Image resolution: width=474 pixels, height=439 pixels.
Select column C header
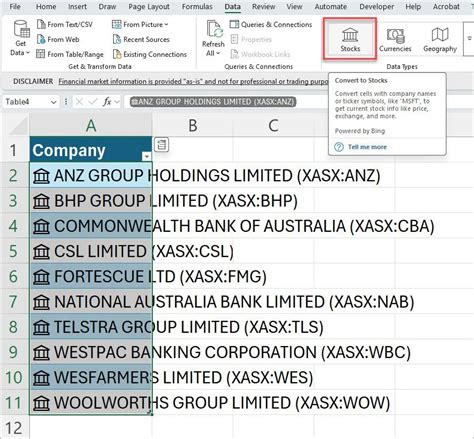tap(273, 125)
